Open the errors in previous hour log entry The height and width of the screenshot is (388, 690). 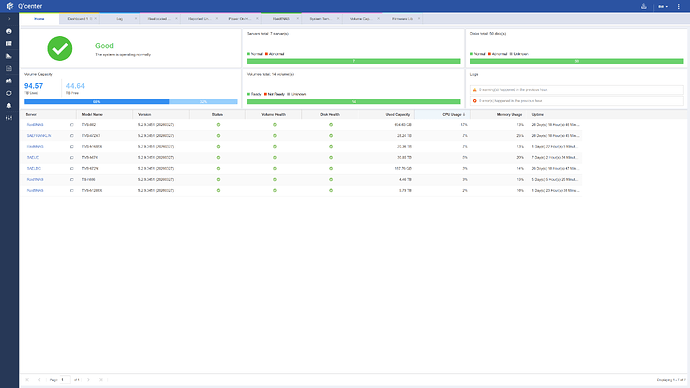(x=576, y=101)
